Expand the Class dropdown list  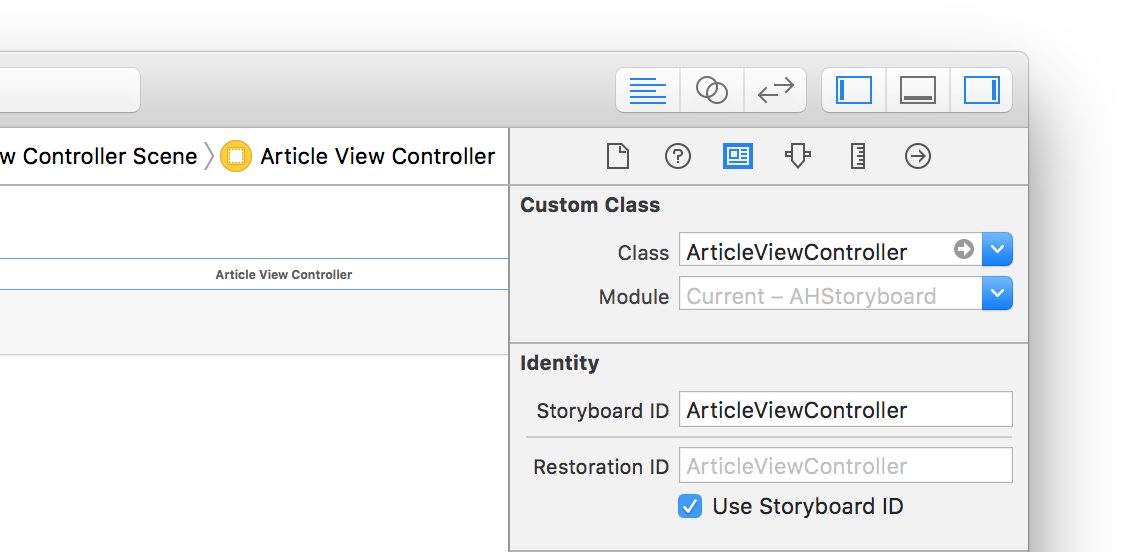(998, 250)
